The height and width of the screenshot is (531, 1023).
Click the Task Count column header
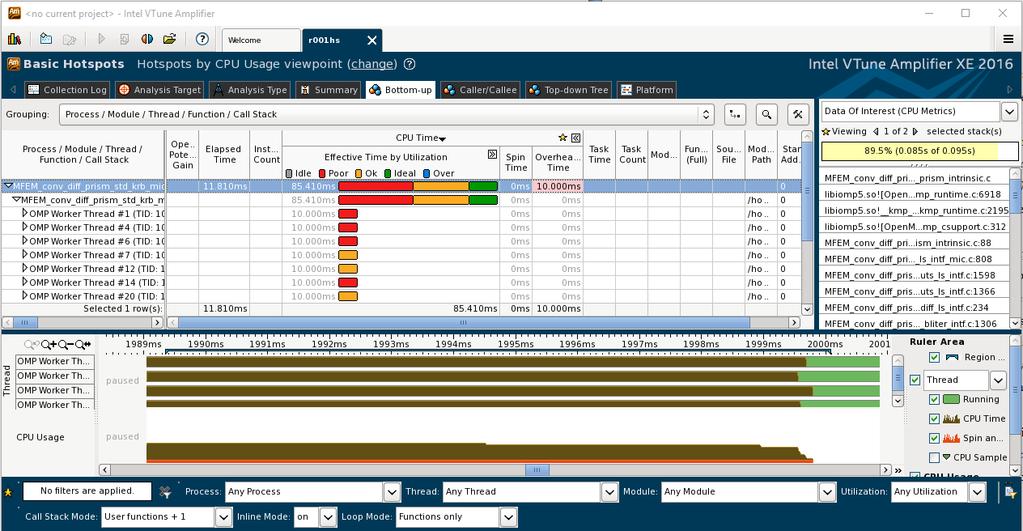pos(632,155)
